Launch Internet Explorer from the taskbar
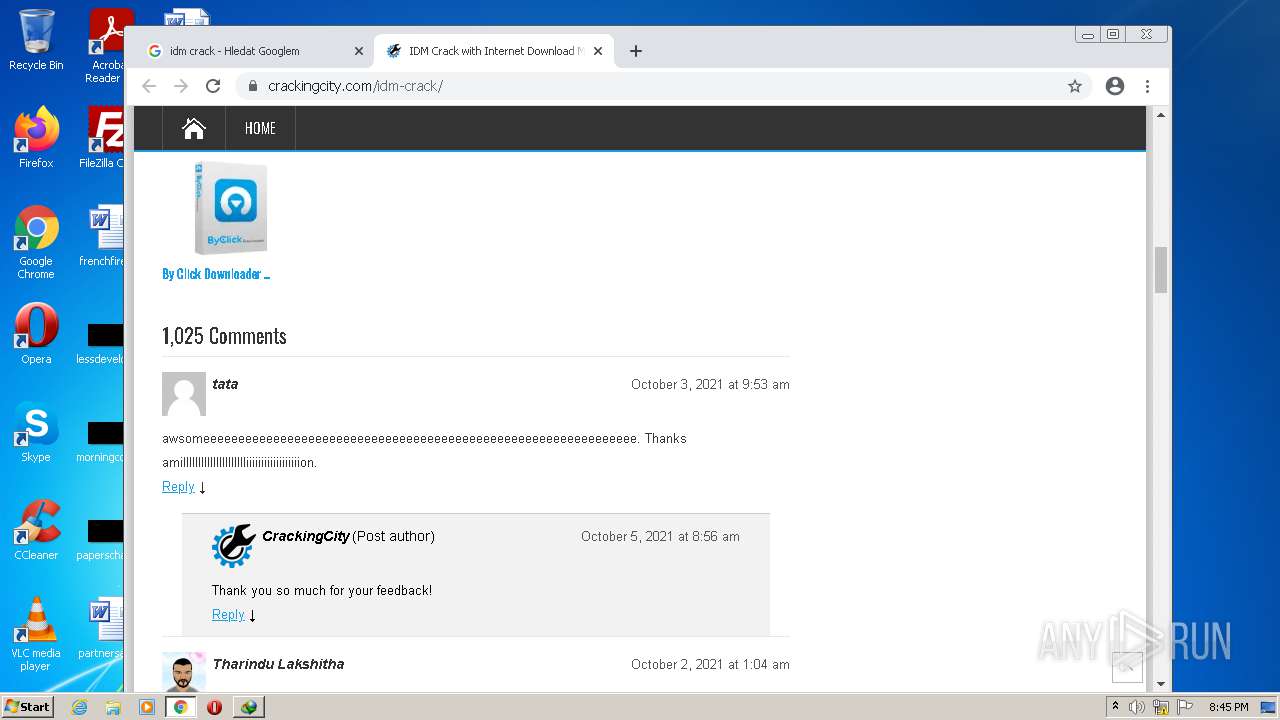 [x=79, y=707]
